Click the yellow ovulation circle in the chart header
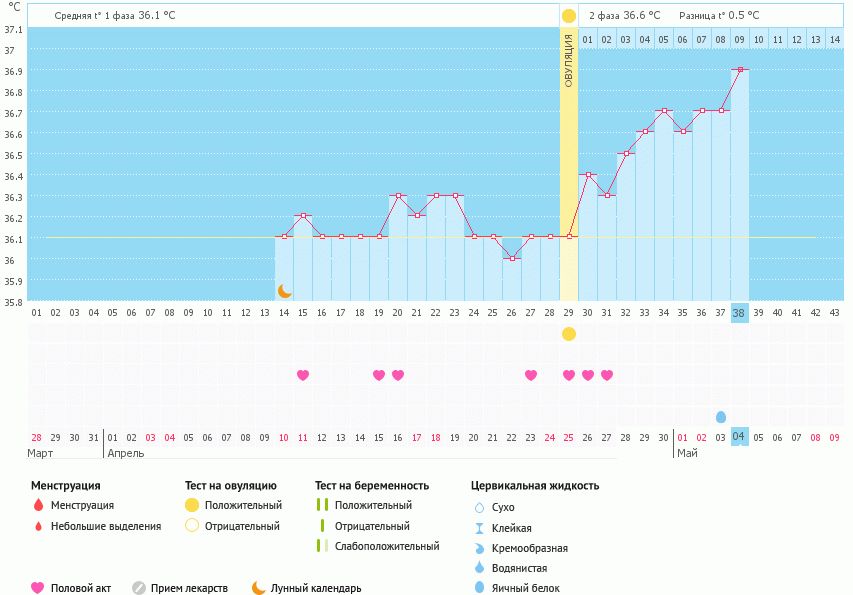The image size is (853, 595). click(x=569, y=16)
